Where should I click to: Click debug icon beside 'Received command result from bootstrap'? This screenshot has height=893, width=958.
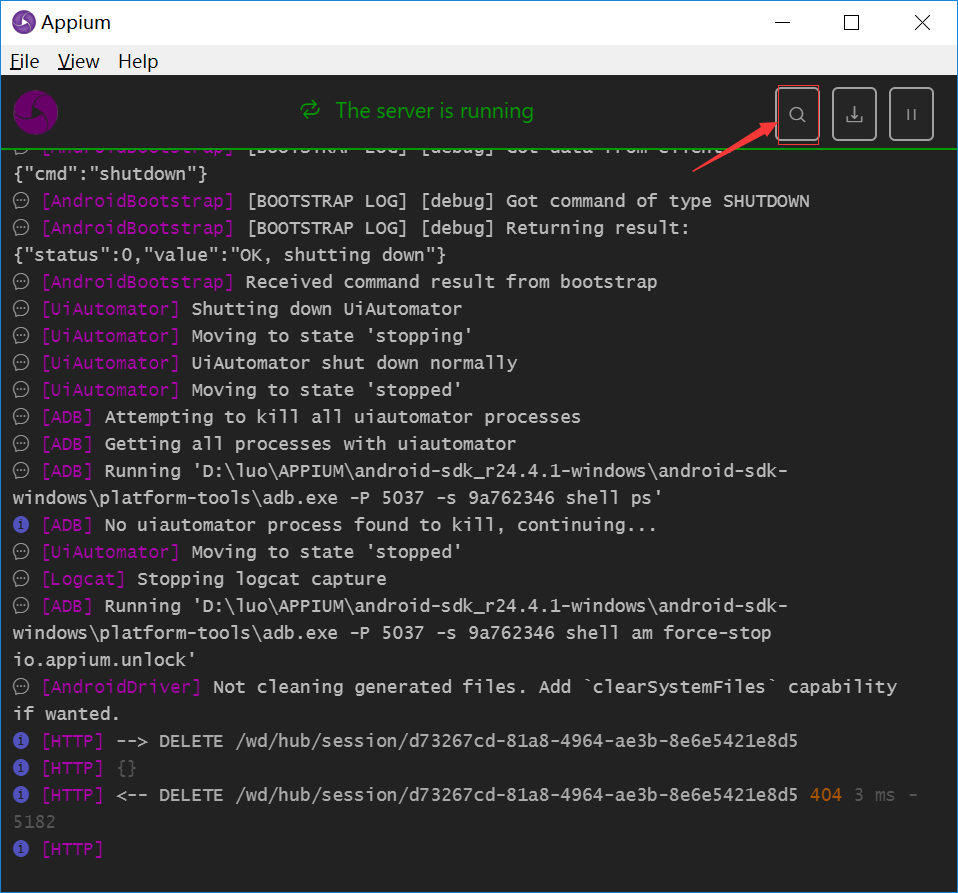[x=21, y=281]
